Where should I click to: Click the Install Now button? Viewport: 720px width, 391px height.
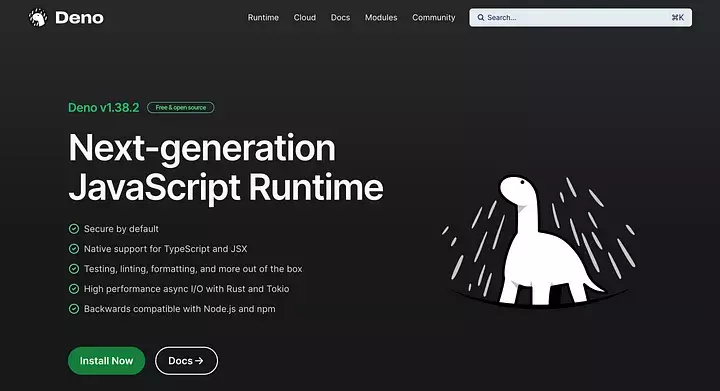107,361
